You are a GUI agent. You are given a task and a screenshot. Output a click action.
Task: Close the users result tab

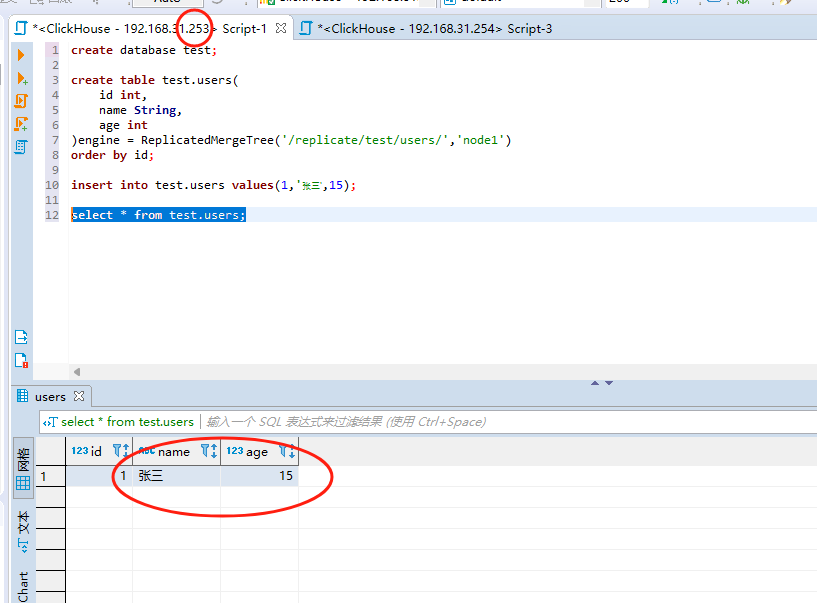(x=79, y=397)
